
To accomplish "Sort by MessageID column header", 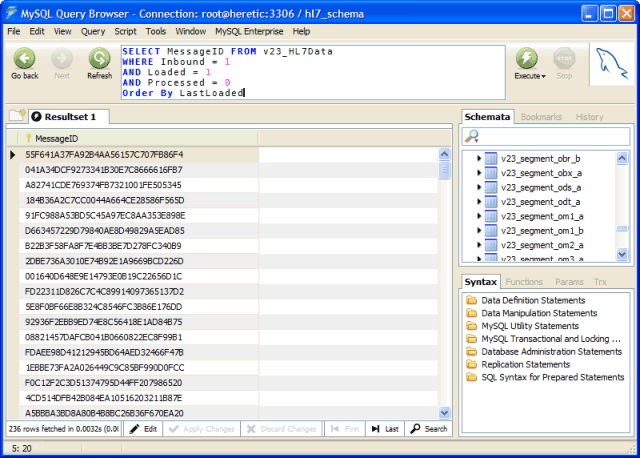I will tap(138, 138).
